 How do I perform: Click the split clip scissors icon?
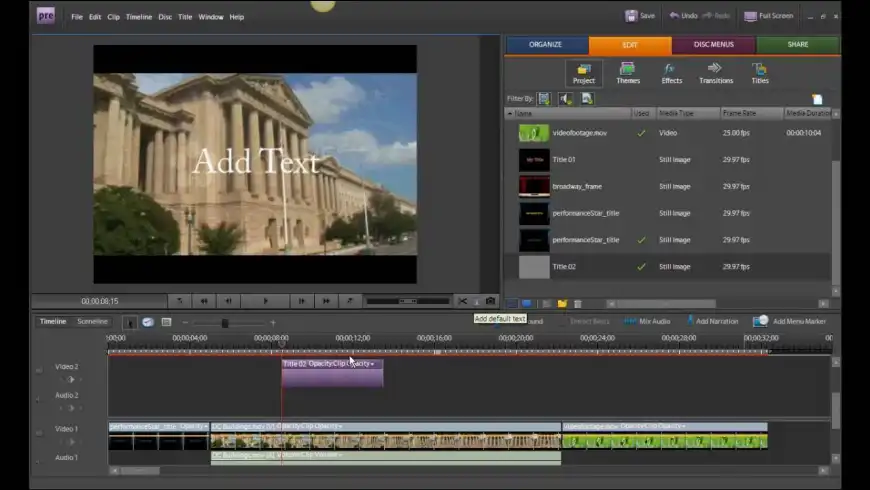463,301
